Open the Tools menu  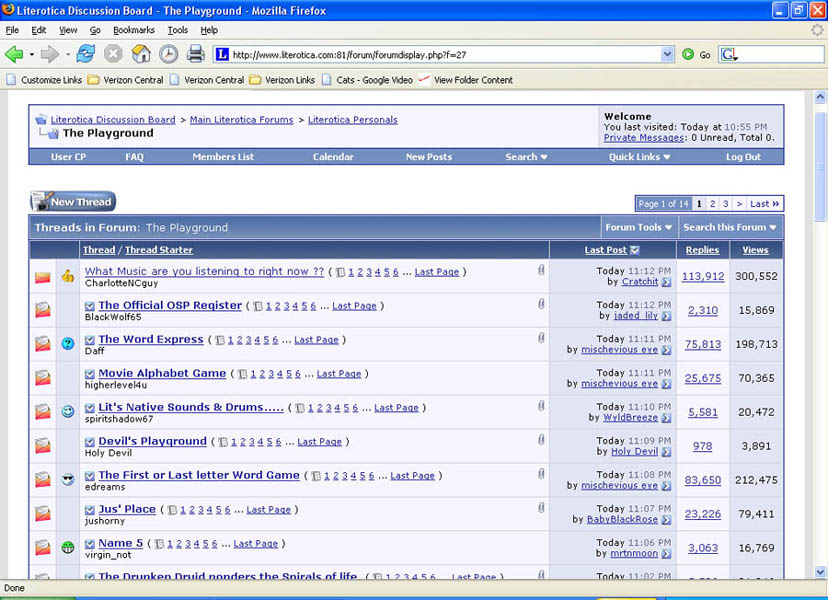pyautogui.click(x=178, y=30)
